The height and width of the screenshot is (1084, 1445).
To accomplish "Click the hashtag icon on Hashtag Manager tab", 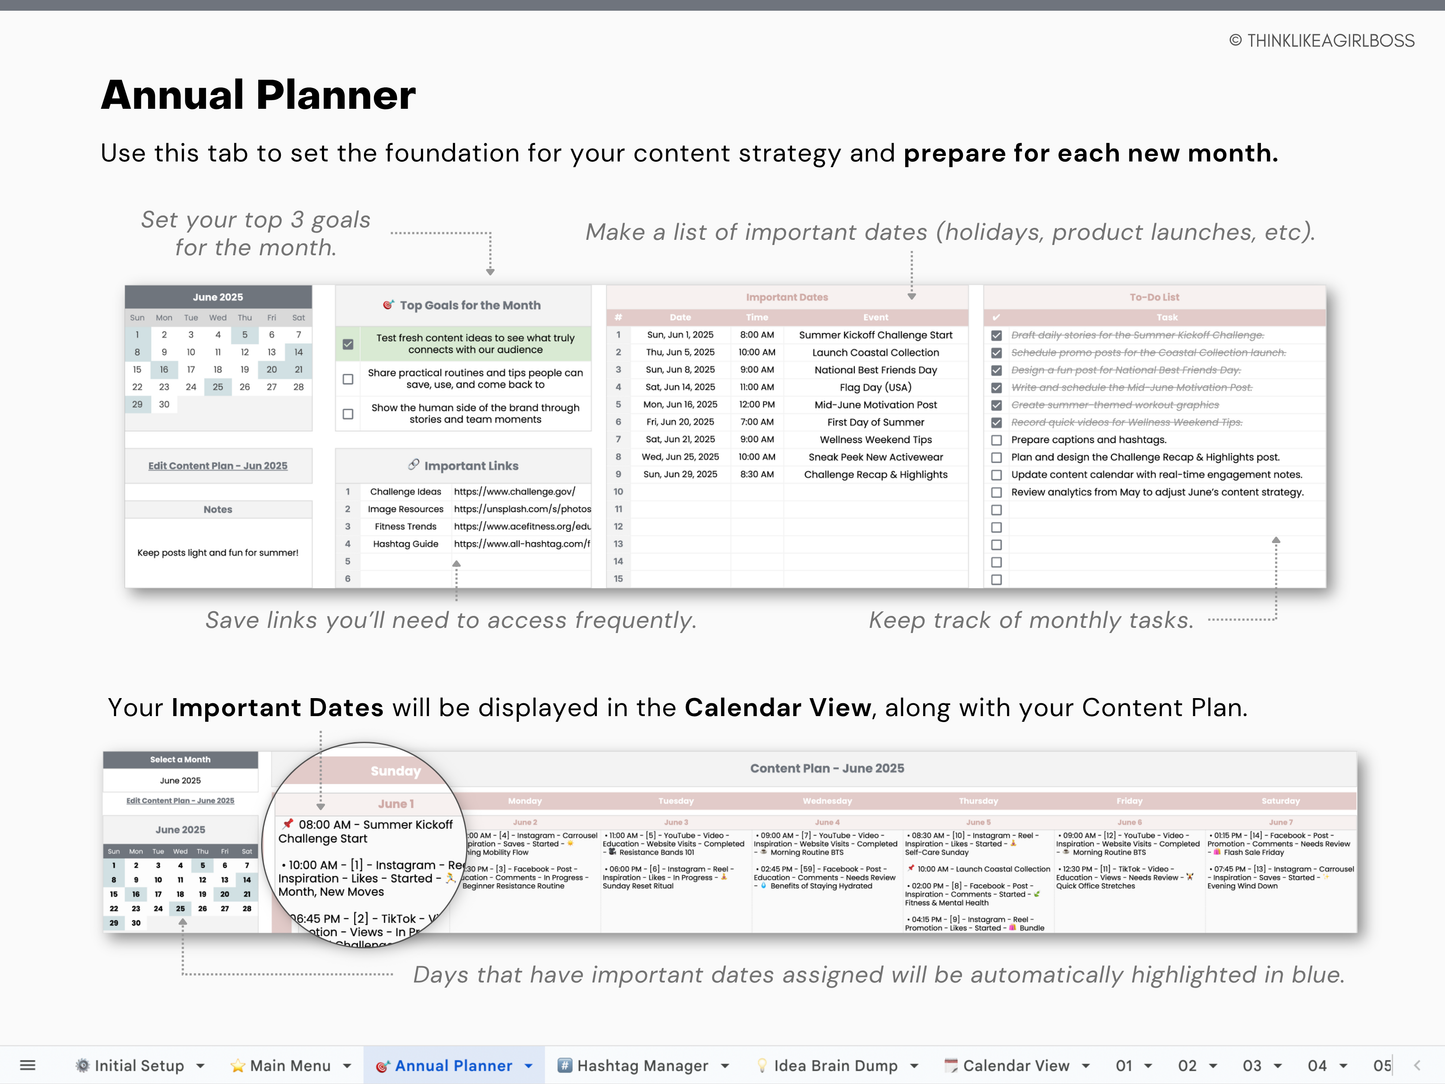I will pos(564,1065).
